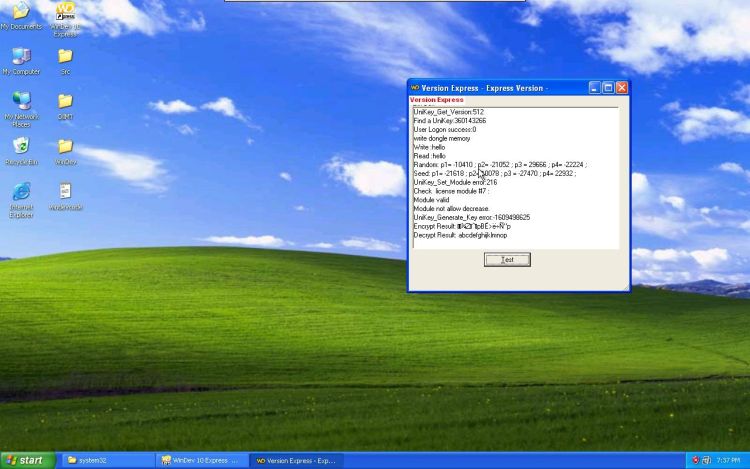Viewport: 750px width, 469px height.
Task: Click the "User Logon success:0" line
Action: (445, 130)
